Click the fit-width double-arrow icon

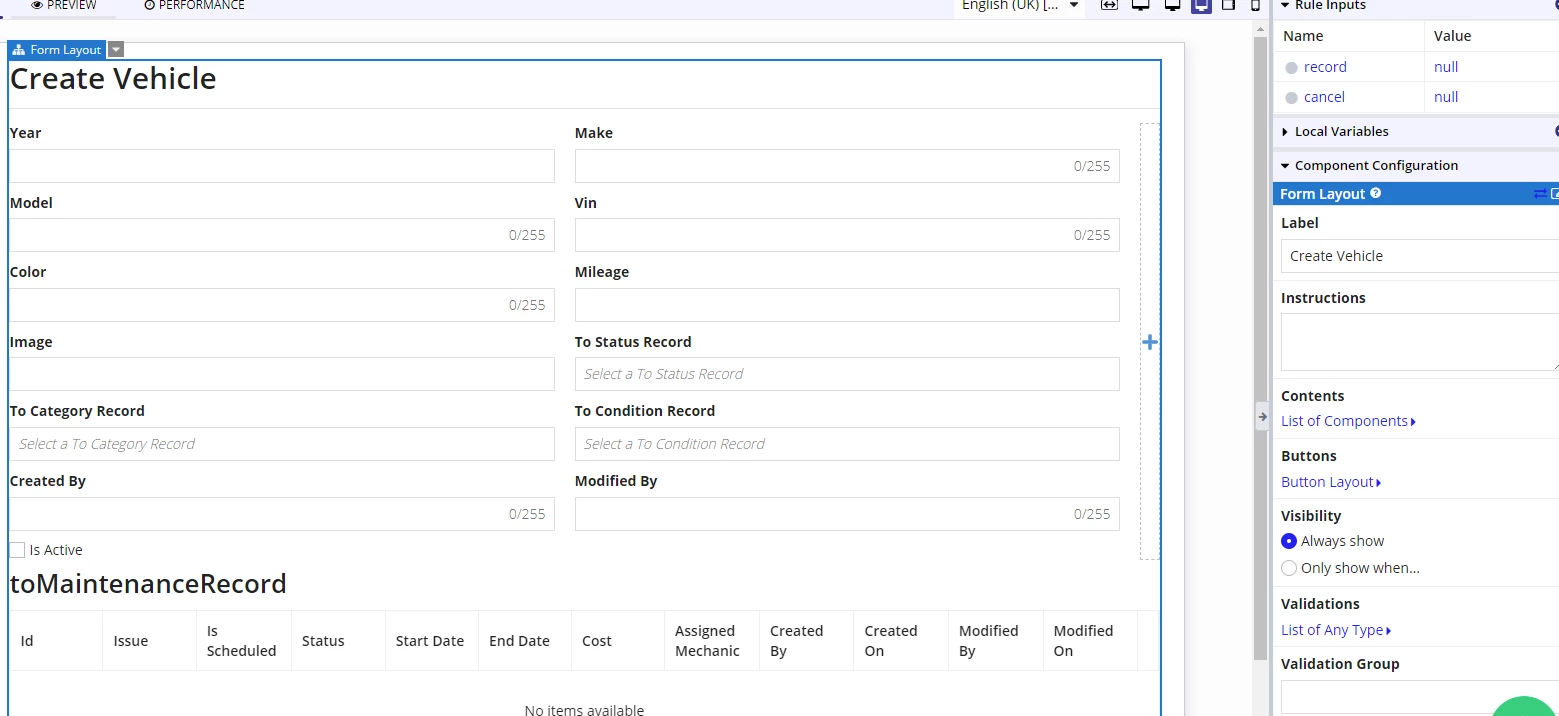click(x=1108, y=5)
